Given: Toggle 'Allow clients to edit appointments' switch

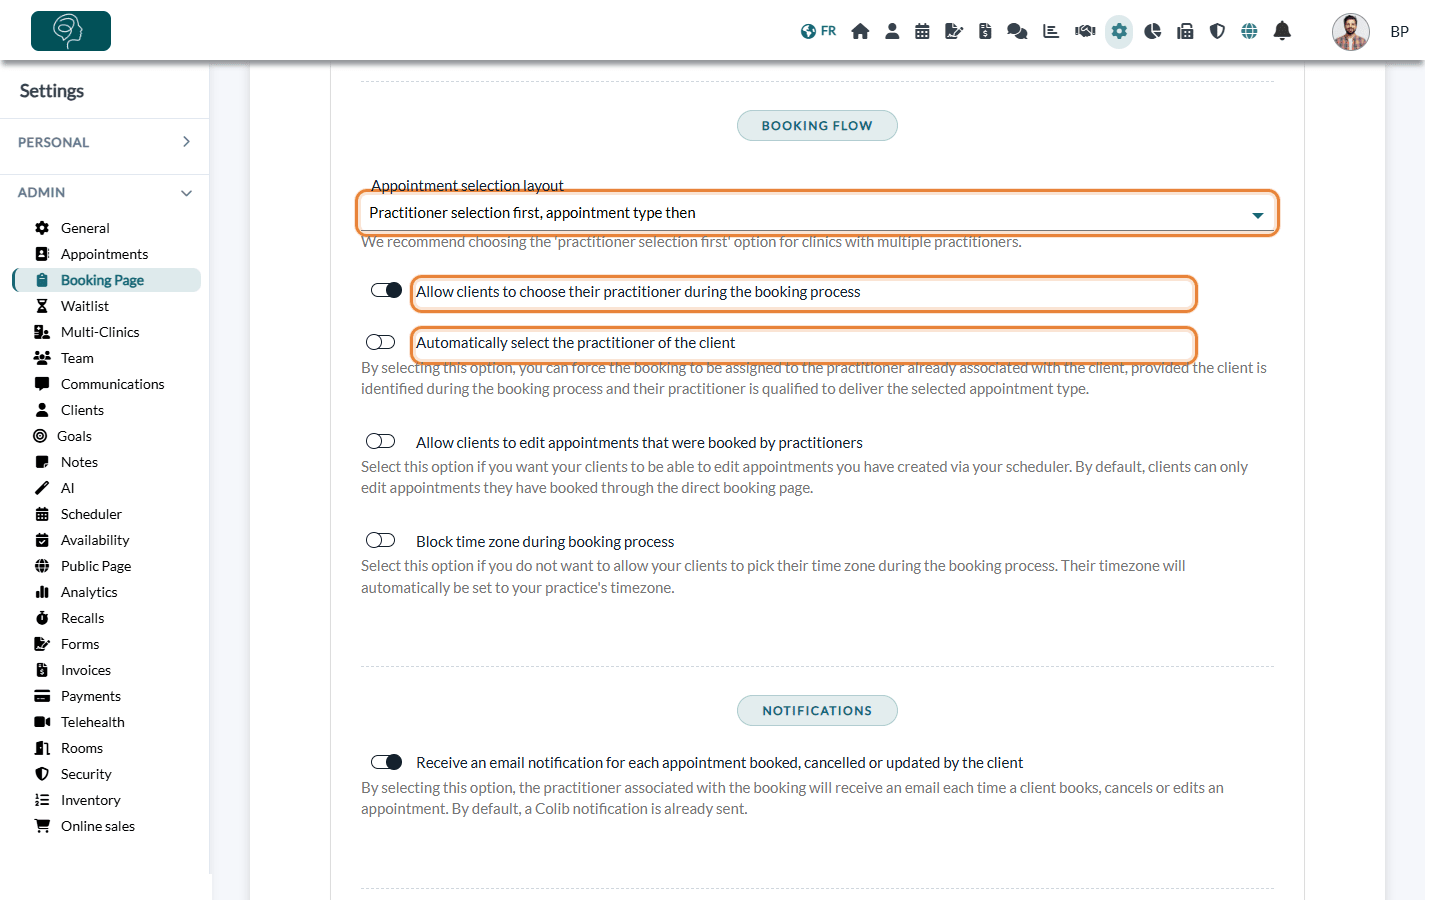Looking at the screenshot, I should click(x=381, y=441).
